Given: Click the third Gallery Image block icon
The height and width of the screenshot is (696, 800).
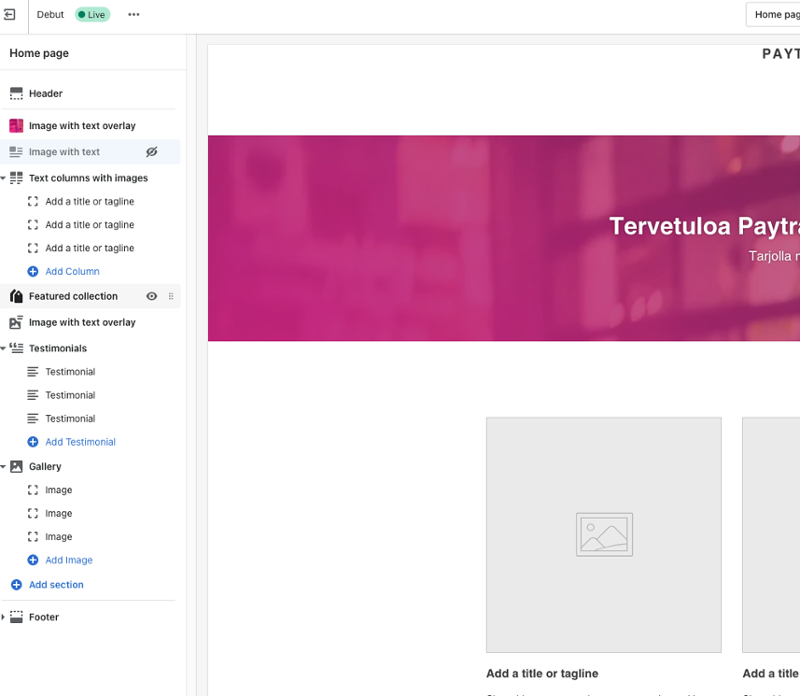Looking at the screenshot, I should [33, 537].
